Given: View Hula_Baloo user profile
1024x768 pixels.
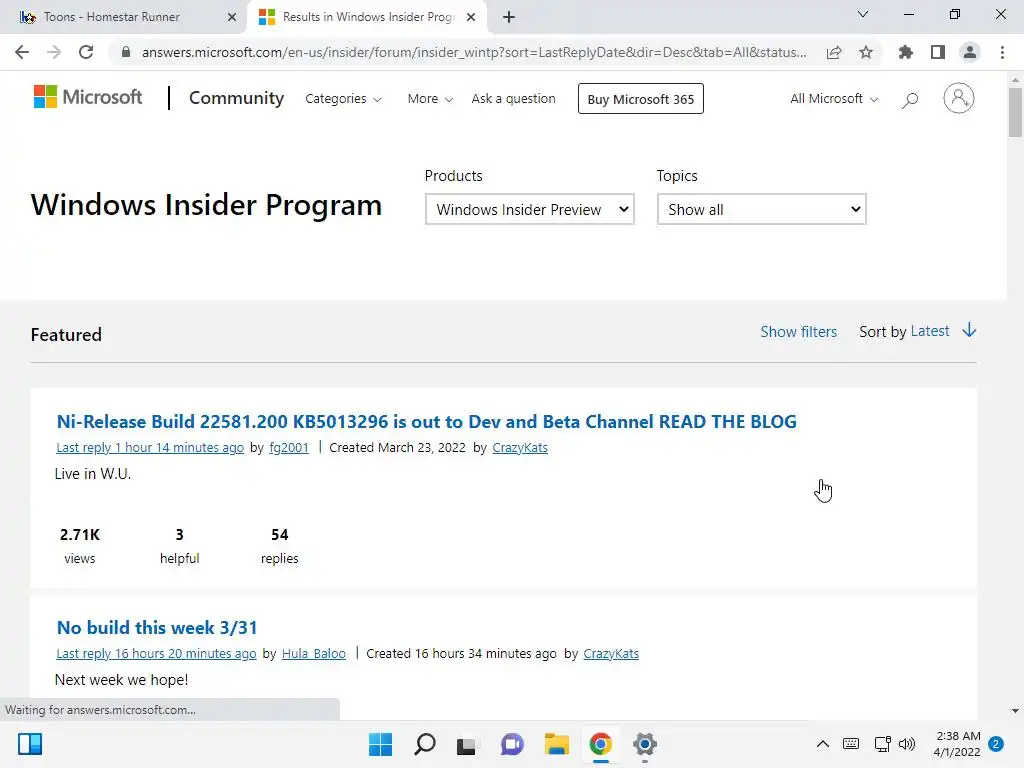Looking at the screenshot, I should (313, 654).
